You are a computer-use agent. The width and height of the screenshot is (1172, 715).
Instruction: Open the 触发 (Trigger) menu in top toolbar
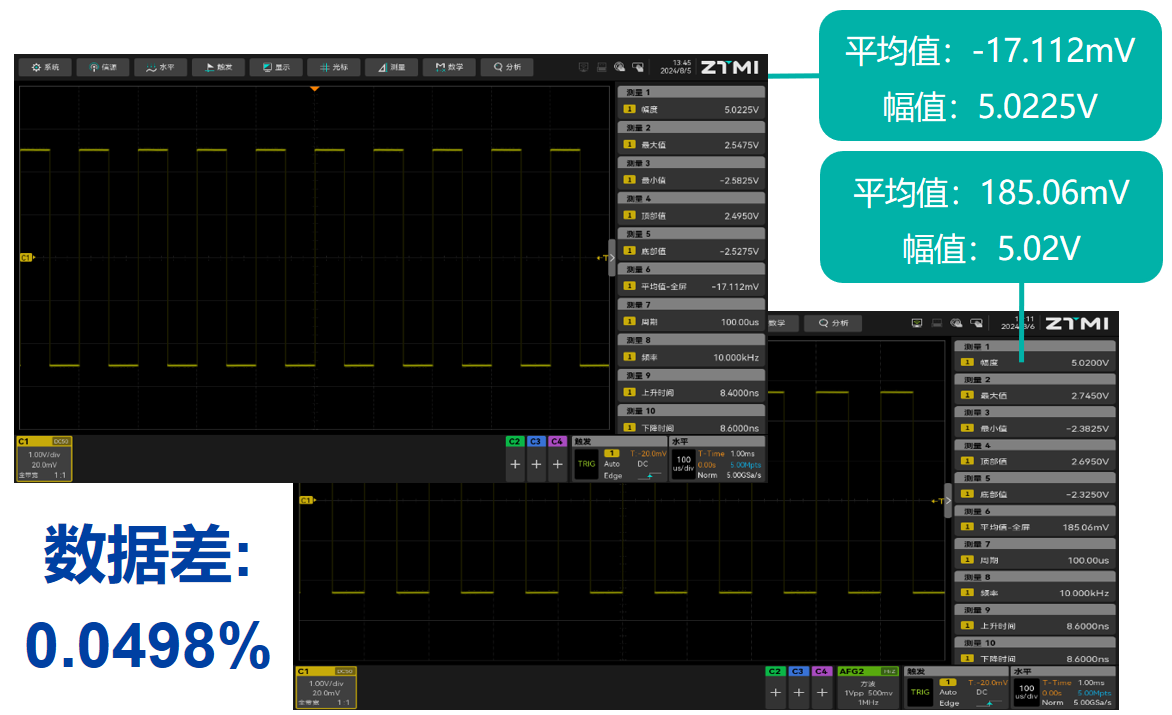(x=218, y=68)
